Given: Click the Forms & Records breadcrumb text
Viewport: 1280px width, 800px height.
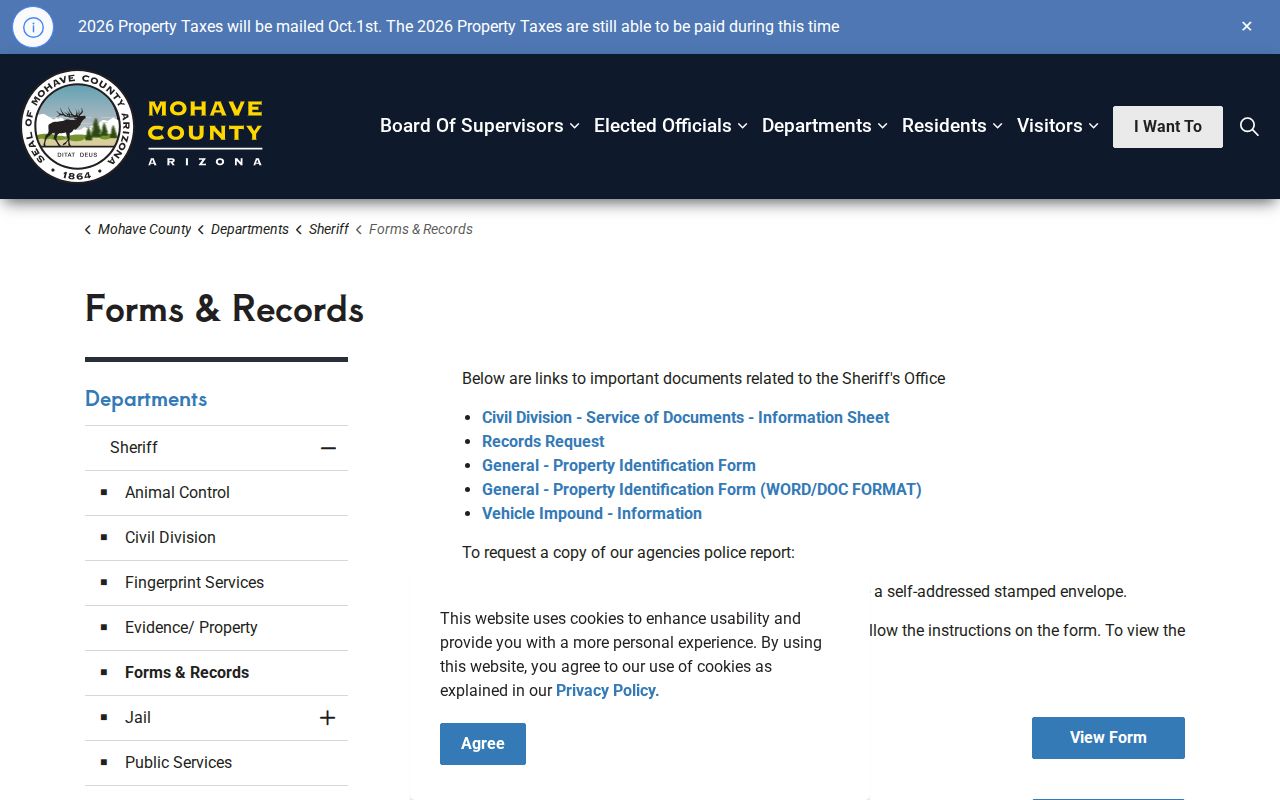Looking at the screenshot, I should point(421,229).
